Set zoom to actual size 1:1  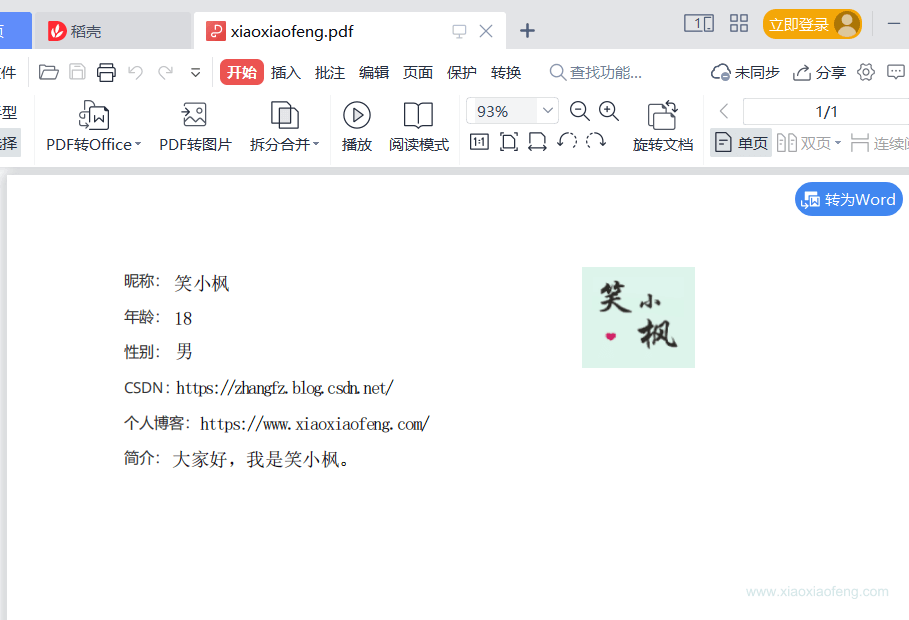click(479, 142)
